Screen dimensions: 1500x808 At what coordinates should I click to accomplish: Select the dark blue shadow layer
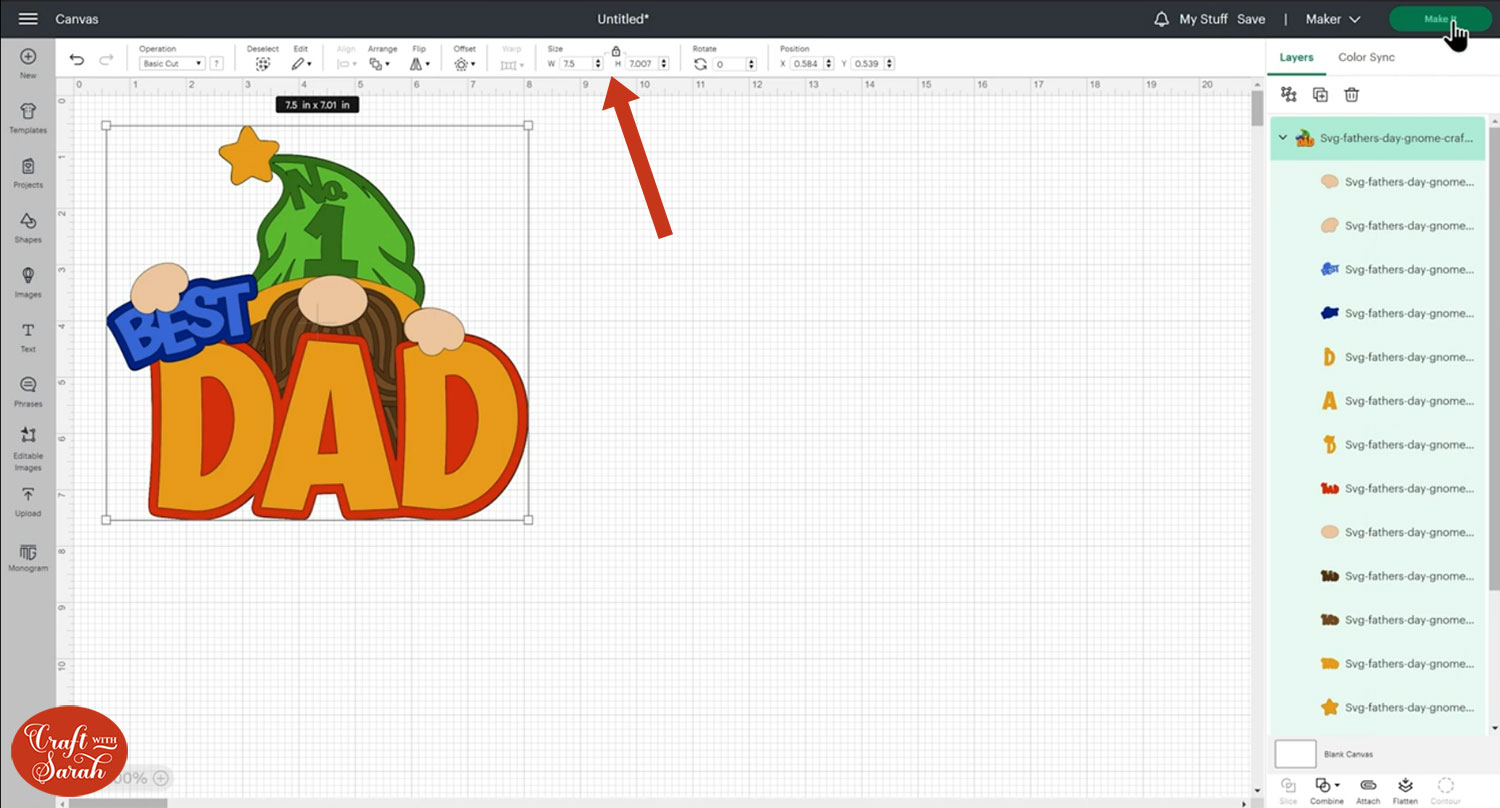(1377, 313)
